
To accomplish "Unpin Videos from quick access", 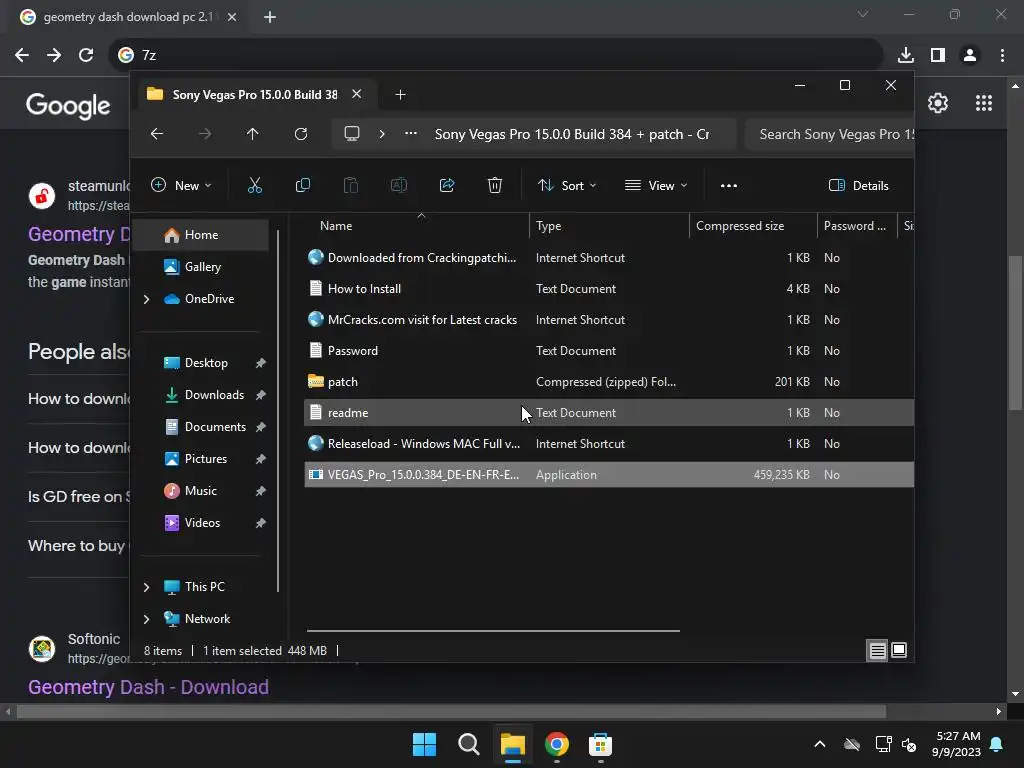I will 261,523.
